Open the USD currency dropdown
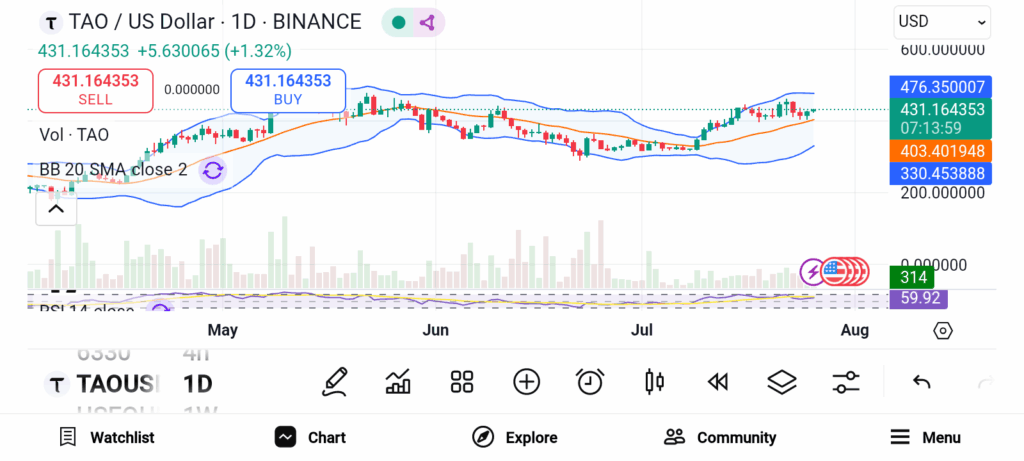 pos(942,22)
